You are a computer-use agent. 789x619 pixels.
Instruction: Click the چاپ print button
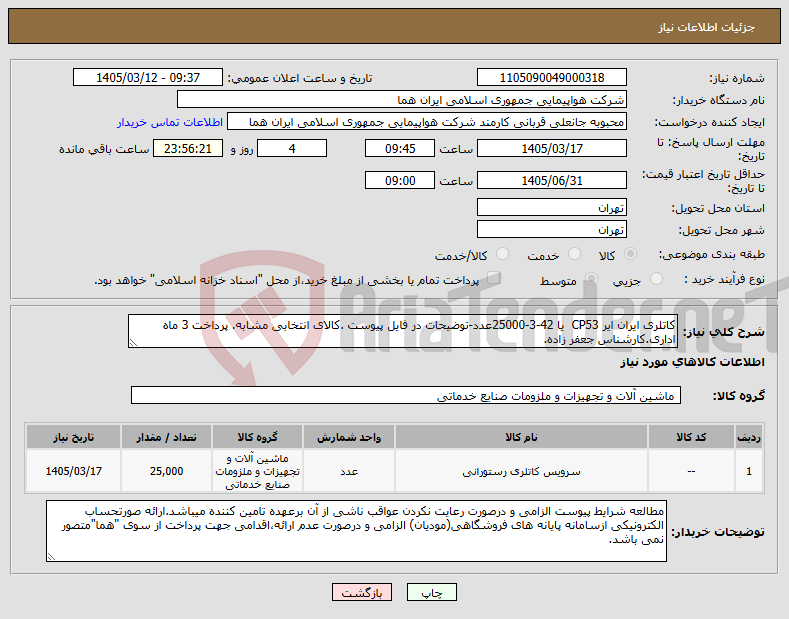click(x=432, y=593)
